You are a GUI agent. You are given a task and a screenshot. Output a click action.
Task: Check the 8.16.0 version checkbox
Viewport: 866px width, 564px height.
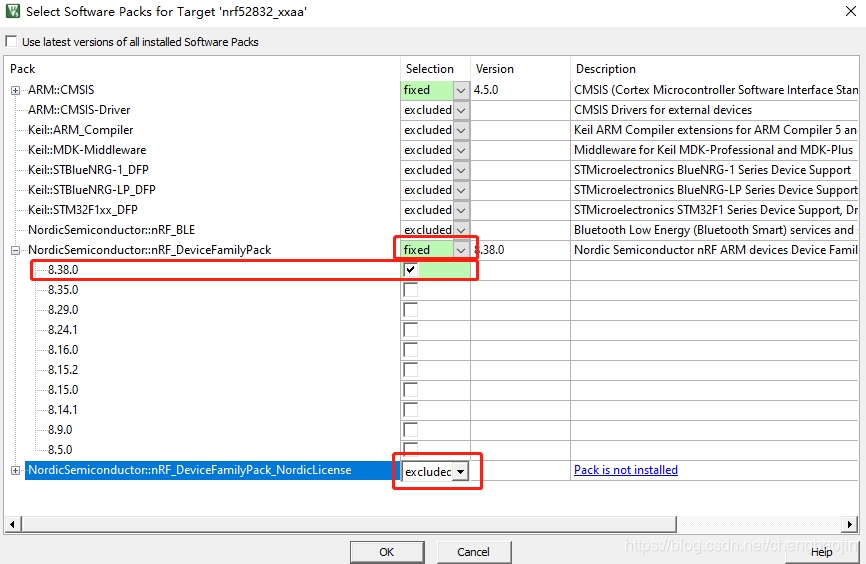click(410, 350)
